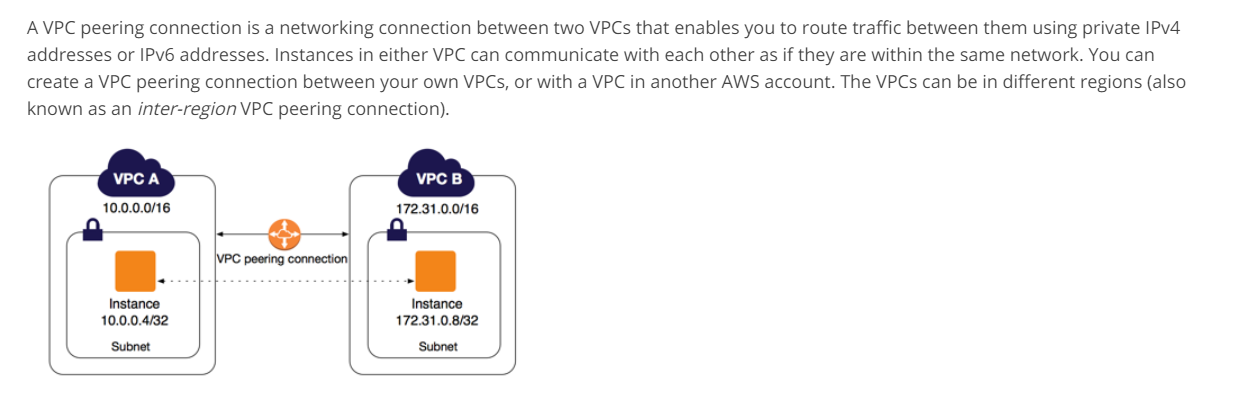This screenshot has width=1255, height=398.
Task: Click the dotted line below the peering label
Action: (x=282, y=281)
